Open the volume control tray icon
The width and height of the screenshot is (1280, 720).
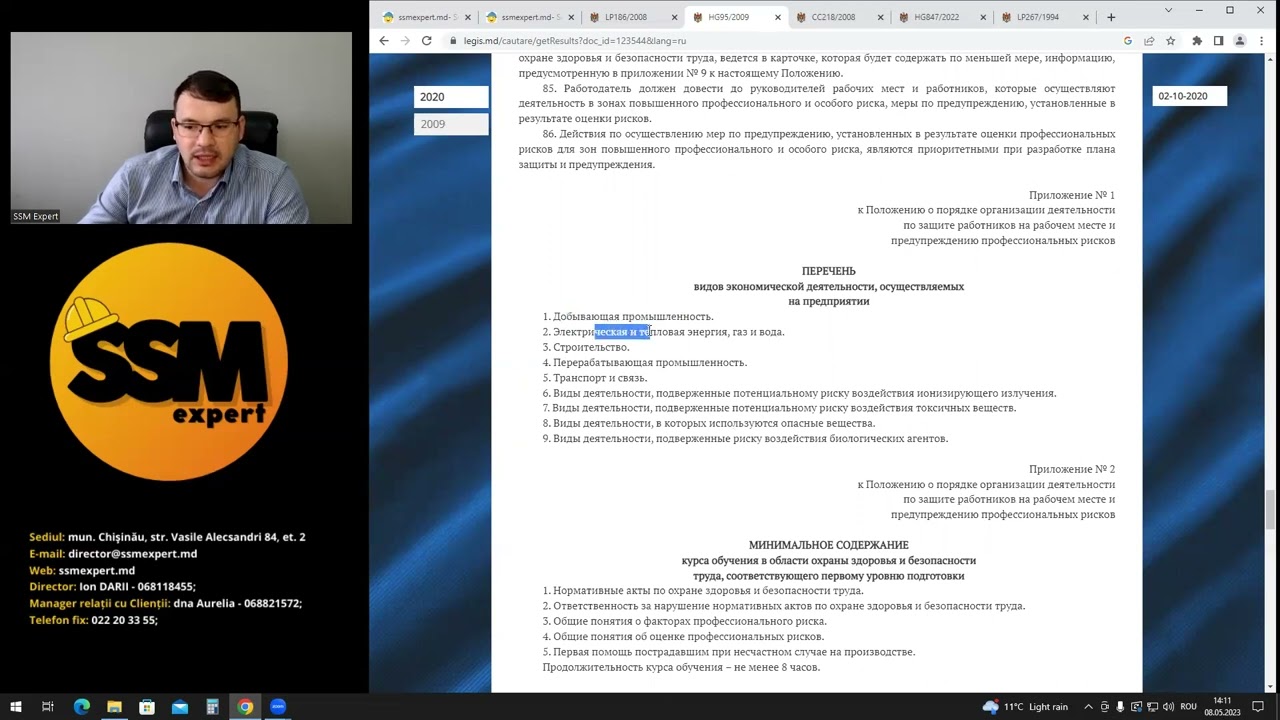coord(1166,707)
